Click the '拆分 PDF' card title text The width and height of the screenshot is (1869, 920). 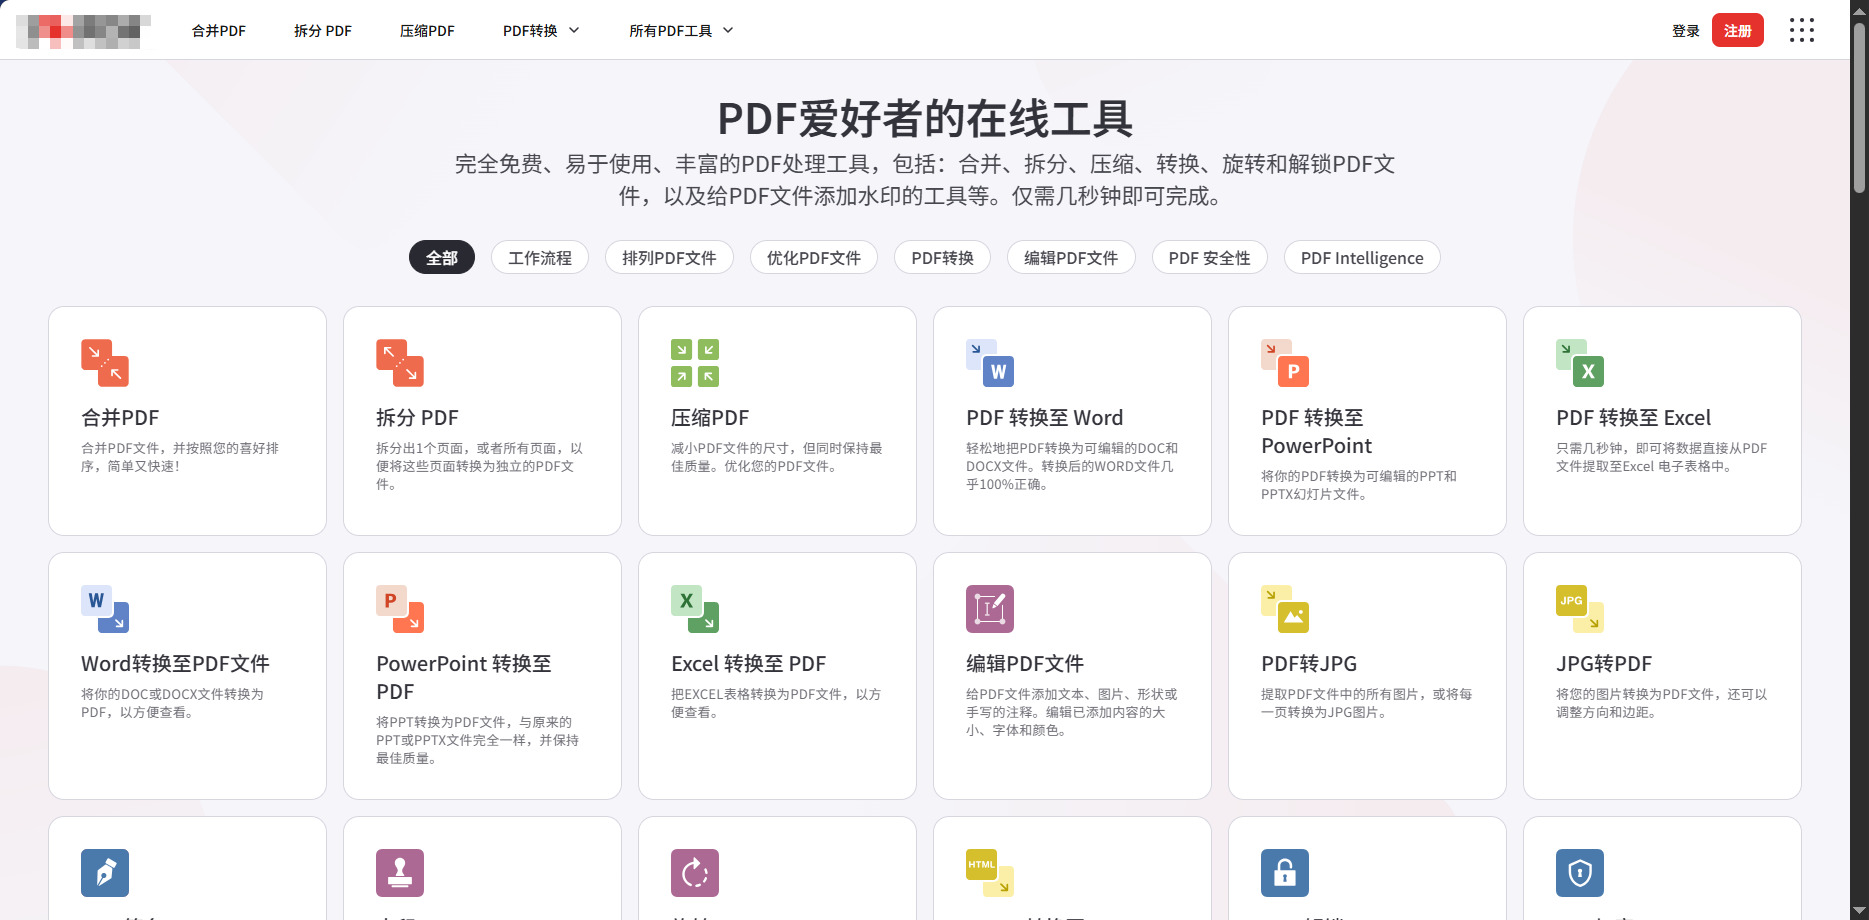[x=417, y=418]
